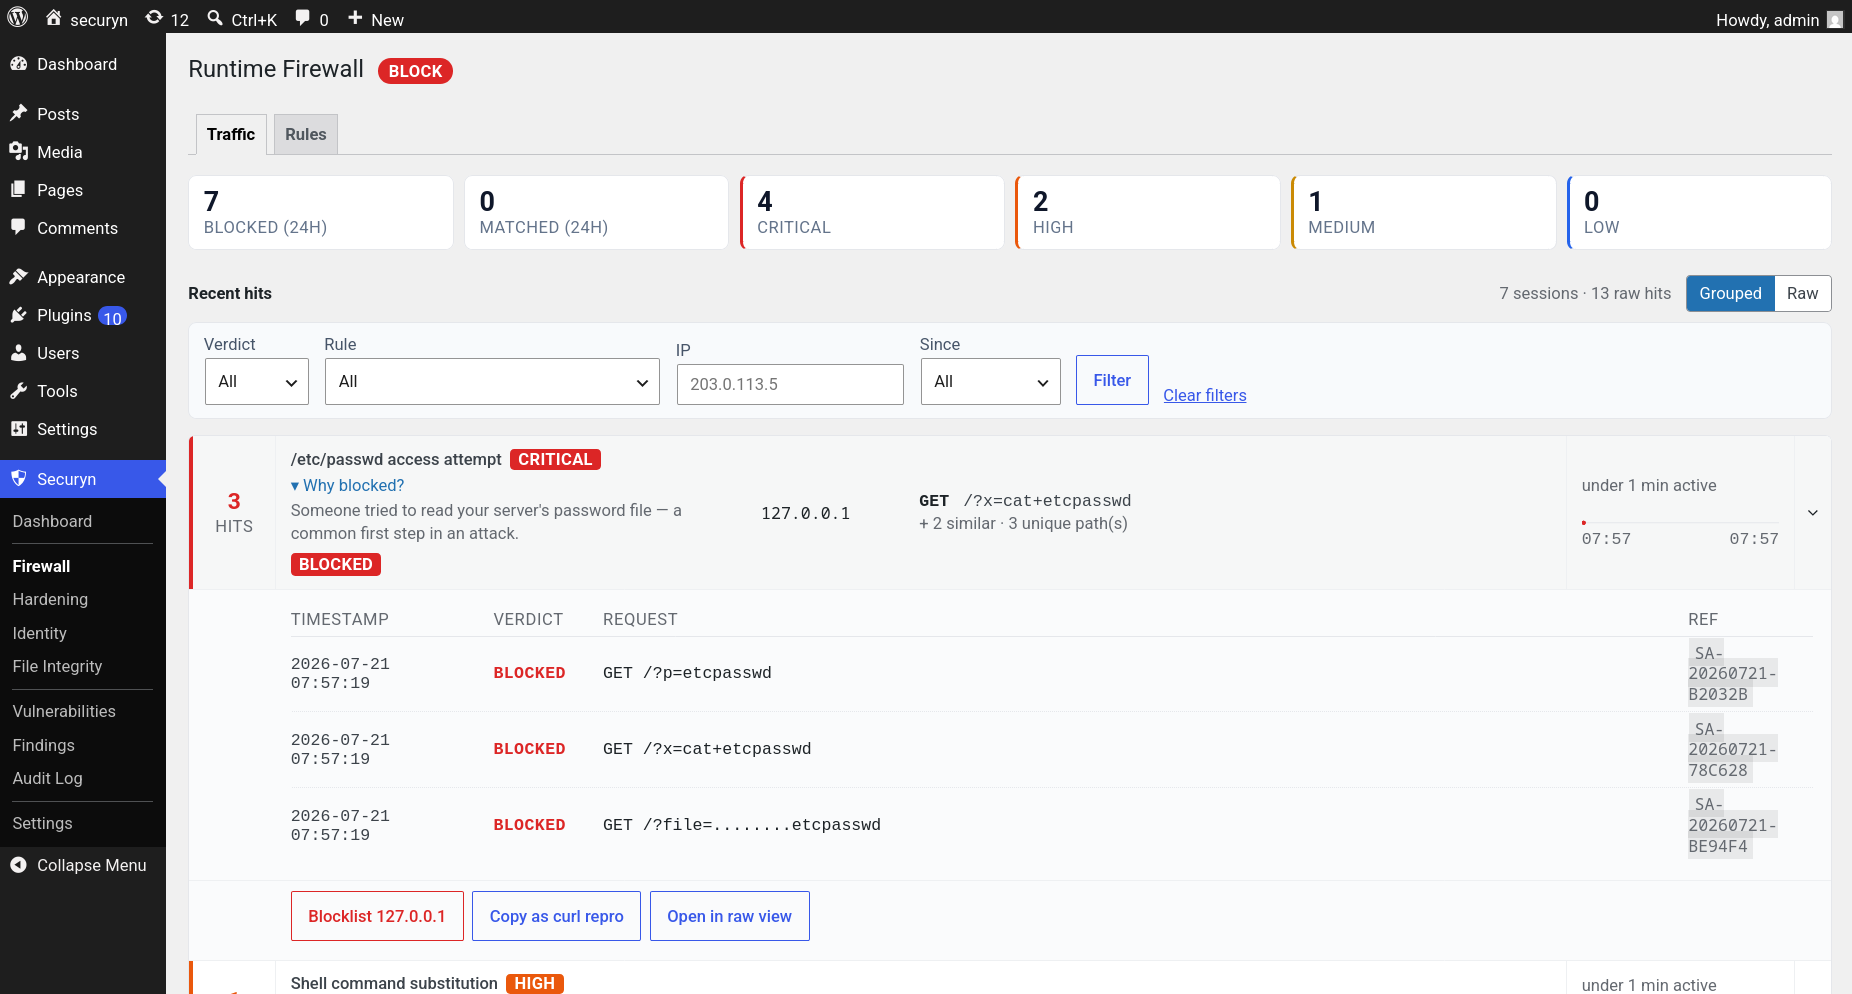Image resolution: width=1852 pixels, height=994 pixels.
Task: Click the Media icon in sidebar
Action: 19,152
